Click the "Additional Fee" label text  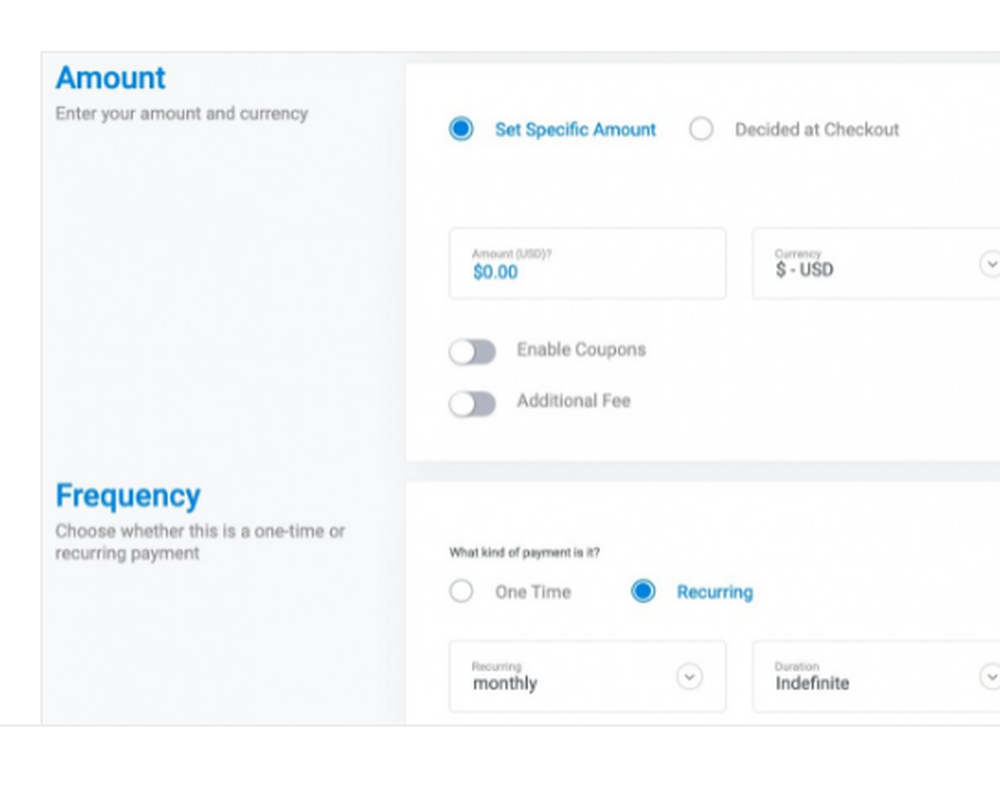(574, 401)
